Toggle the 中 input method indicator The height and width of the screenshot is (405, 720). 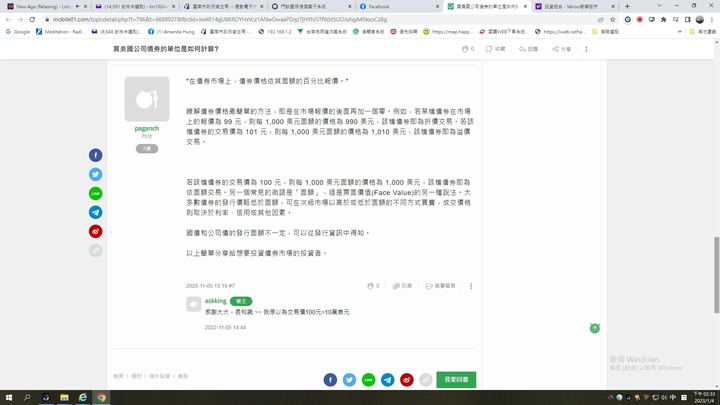click(673, 398)
